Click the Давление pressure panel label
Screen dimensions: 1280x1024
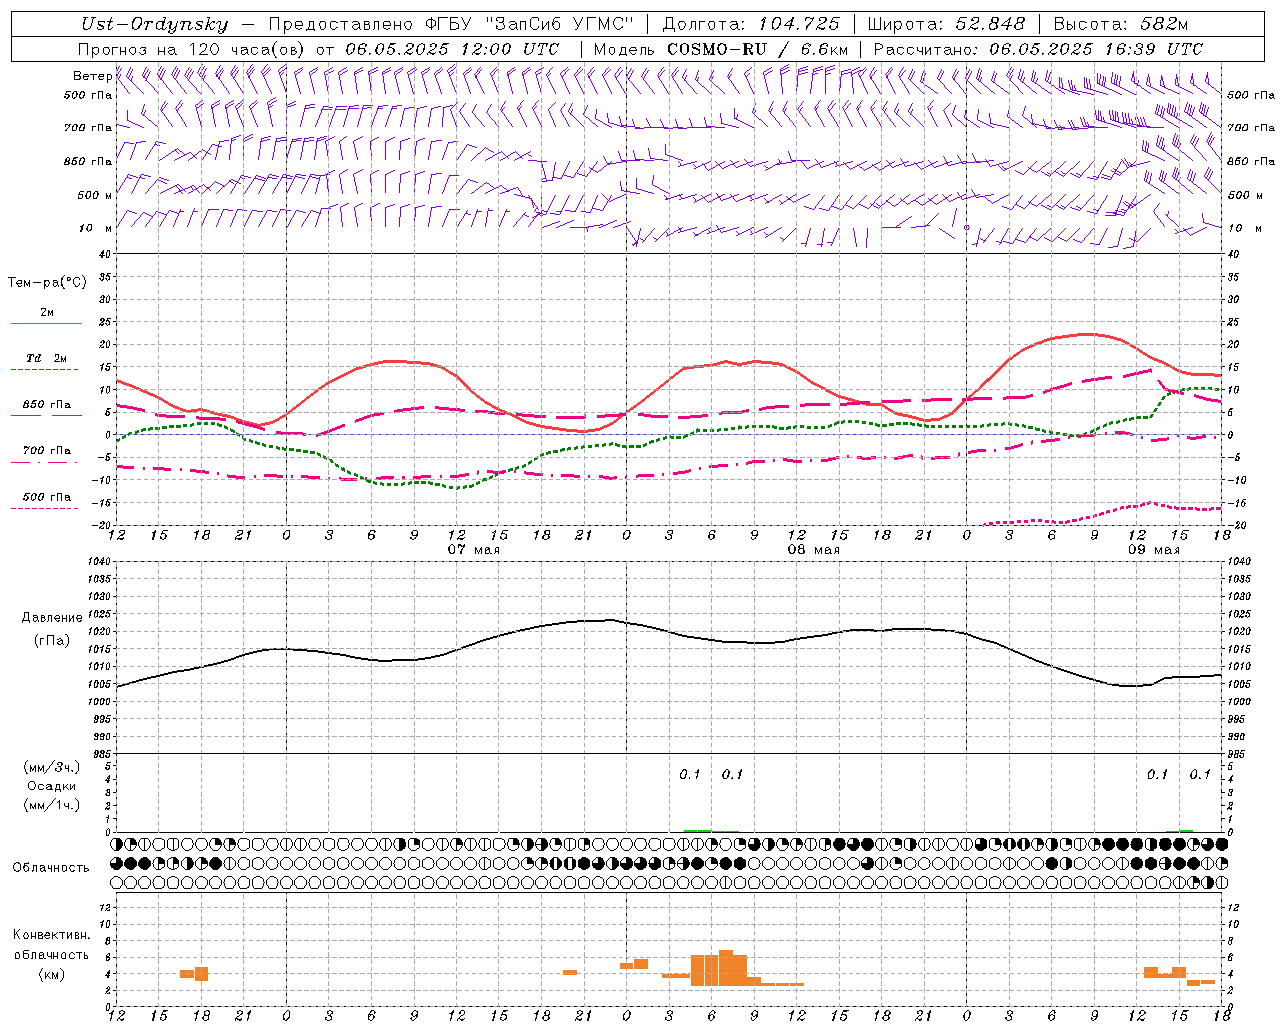pos(52,618)
